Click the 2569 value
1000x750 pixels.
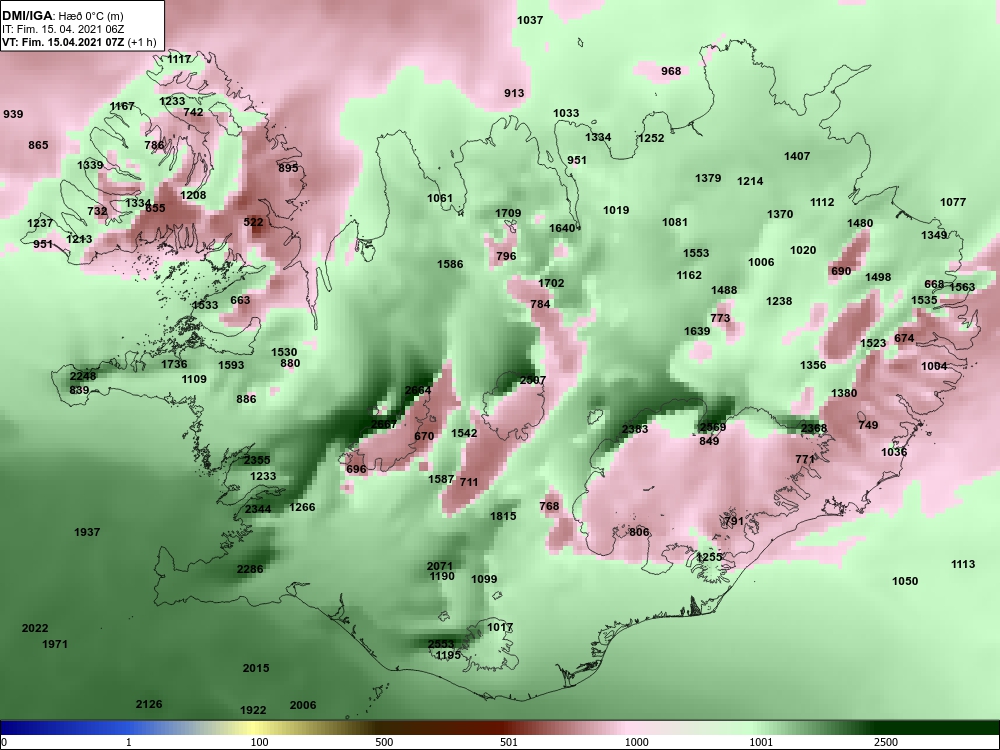pyautogui.click(x=713, y=428)
